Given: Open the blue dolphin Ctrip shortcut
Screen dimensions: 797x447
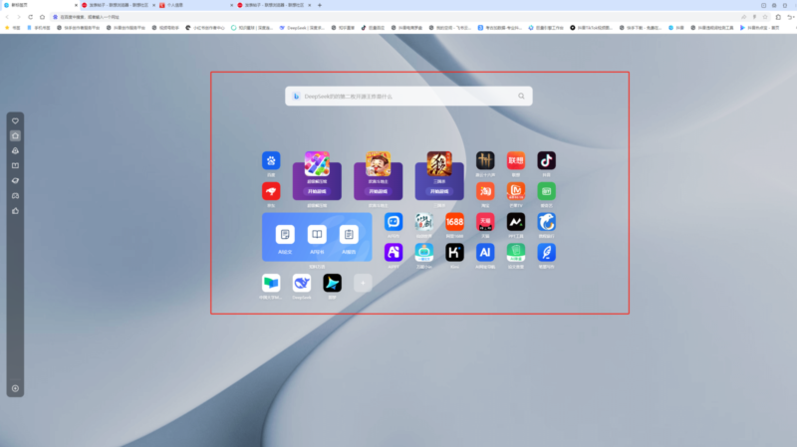Looking at the screenshot, I should pyautogui.click(x=546, y=222).
